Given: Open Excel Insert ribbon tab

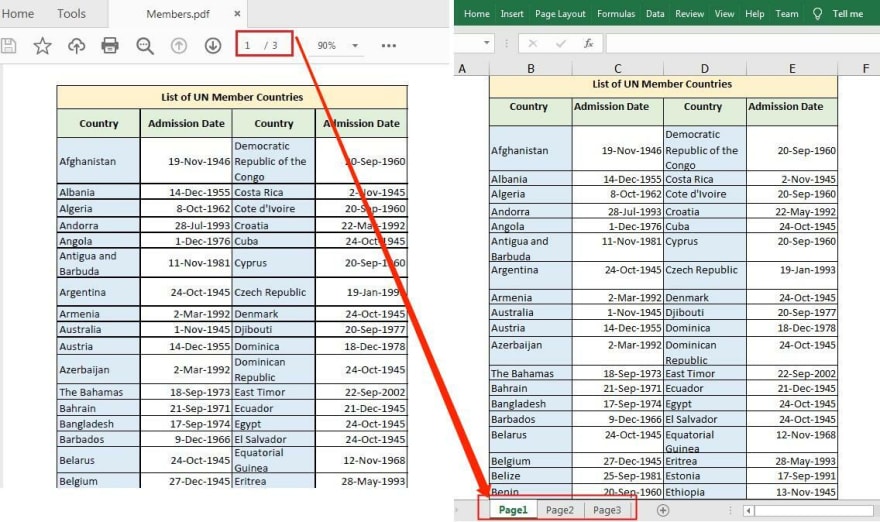Looking at the screenshot, I should [x=512, y=13].
